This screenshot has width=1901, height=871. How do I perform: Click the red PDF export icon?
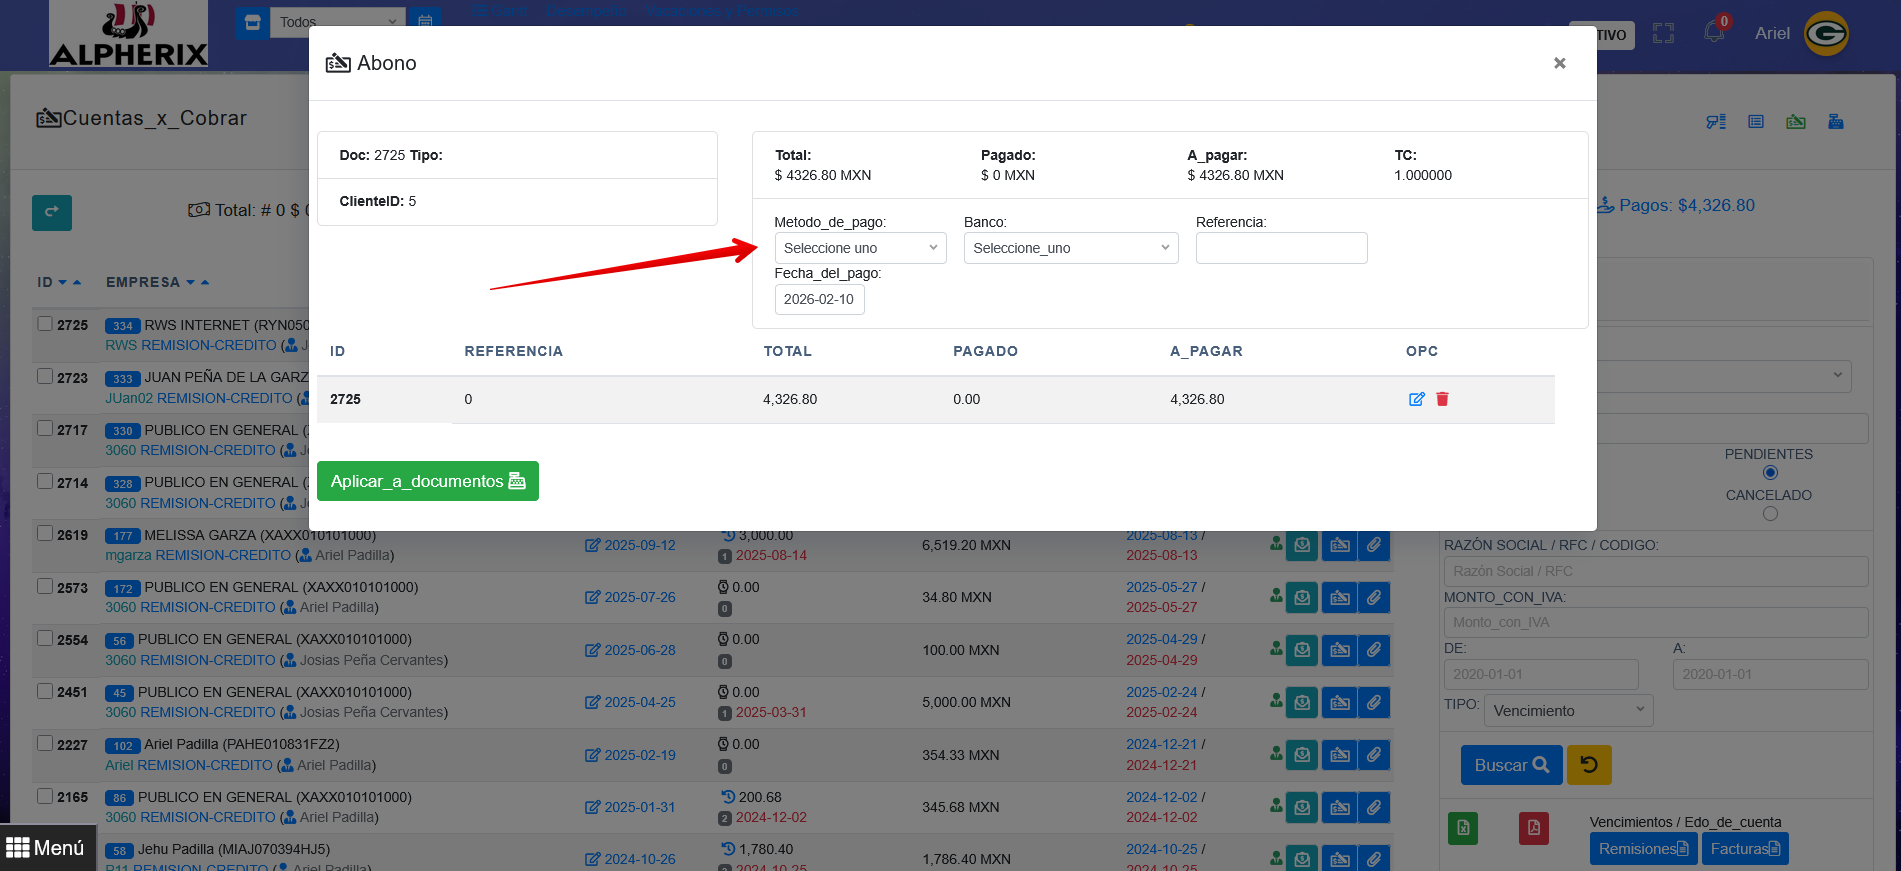click(x=1533, y=828)
